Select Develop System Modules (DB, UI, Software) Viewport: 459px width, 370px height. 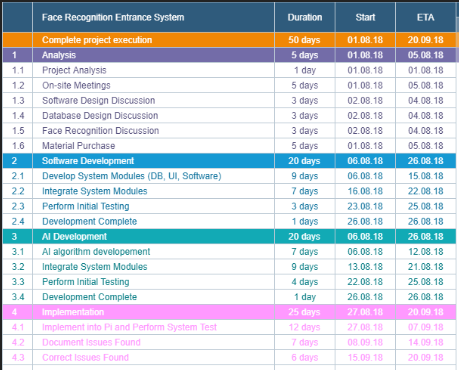(x=132, y=176)
